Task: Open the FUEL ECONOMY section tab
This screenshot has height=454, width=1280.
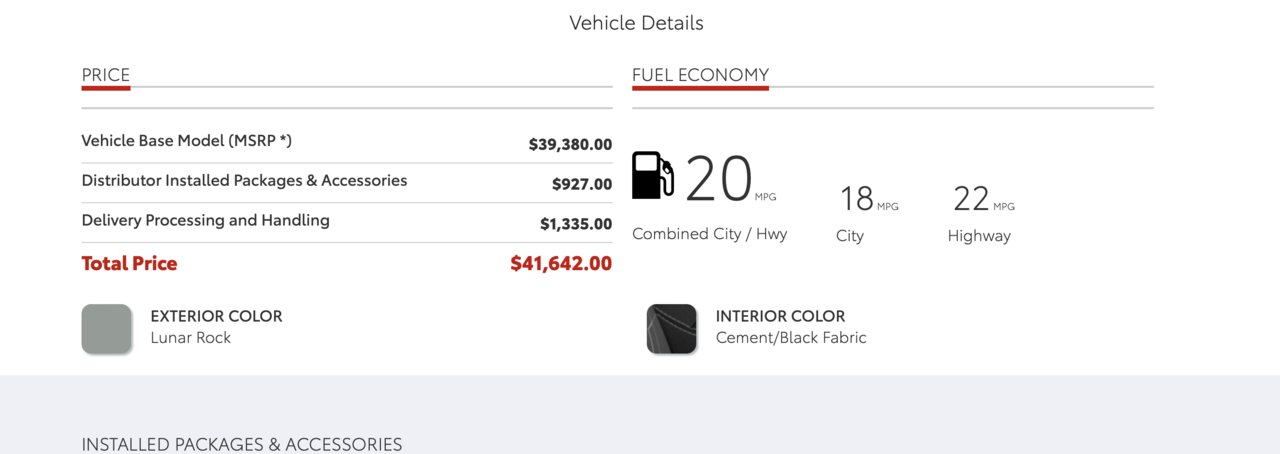Action: 700,75
